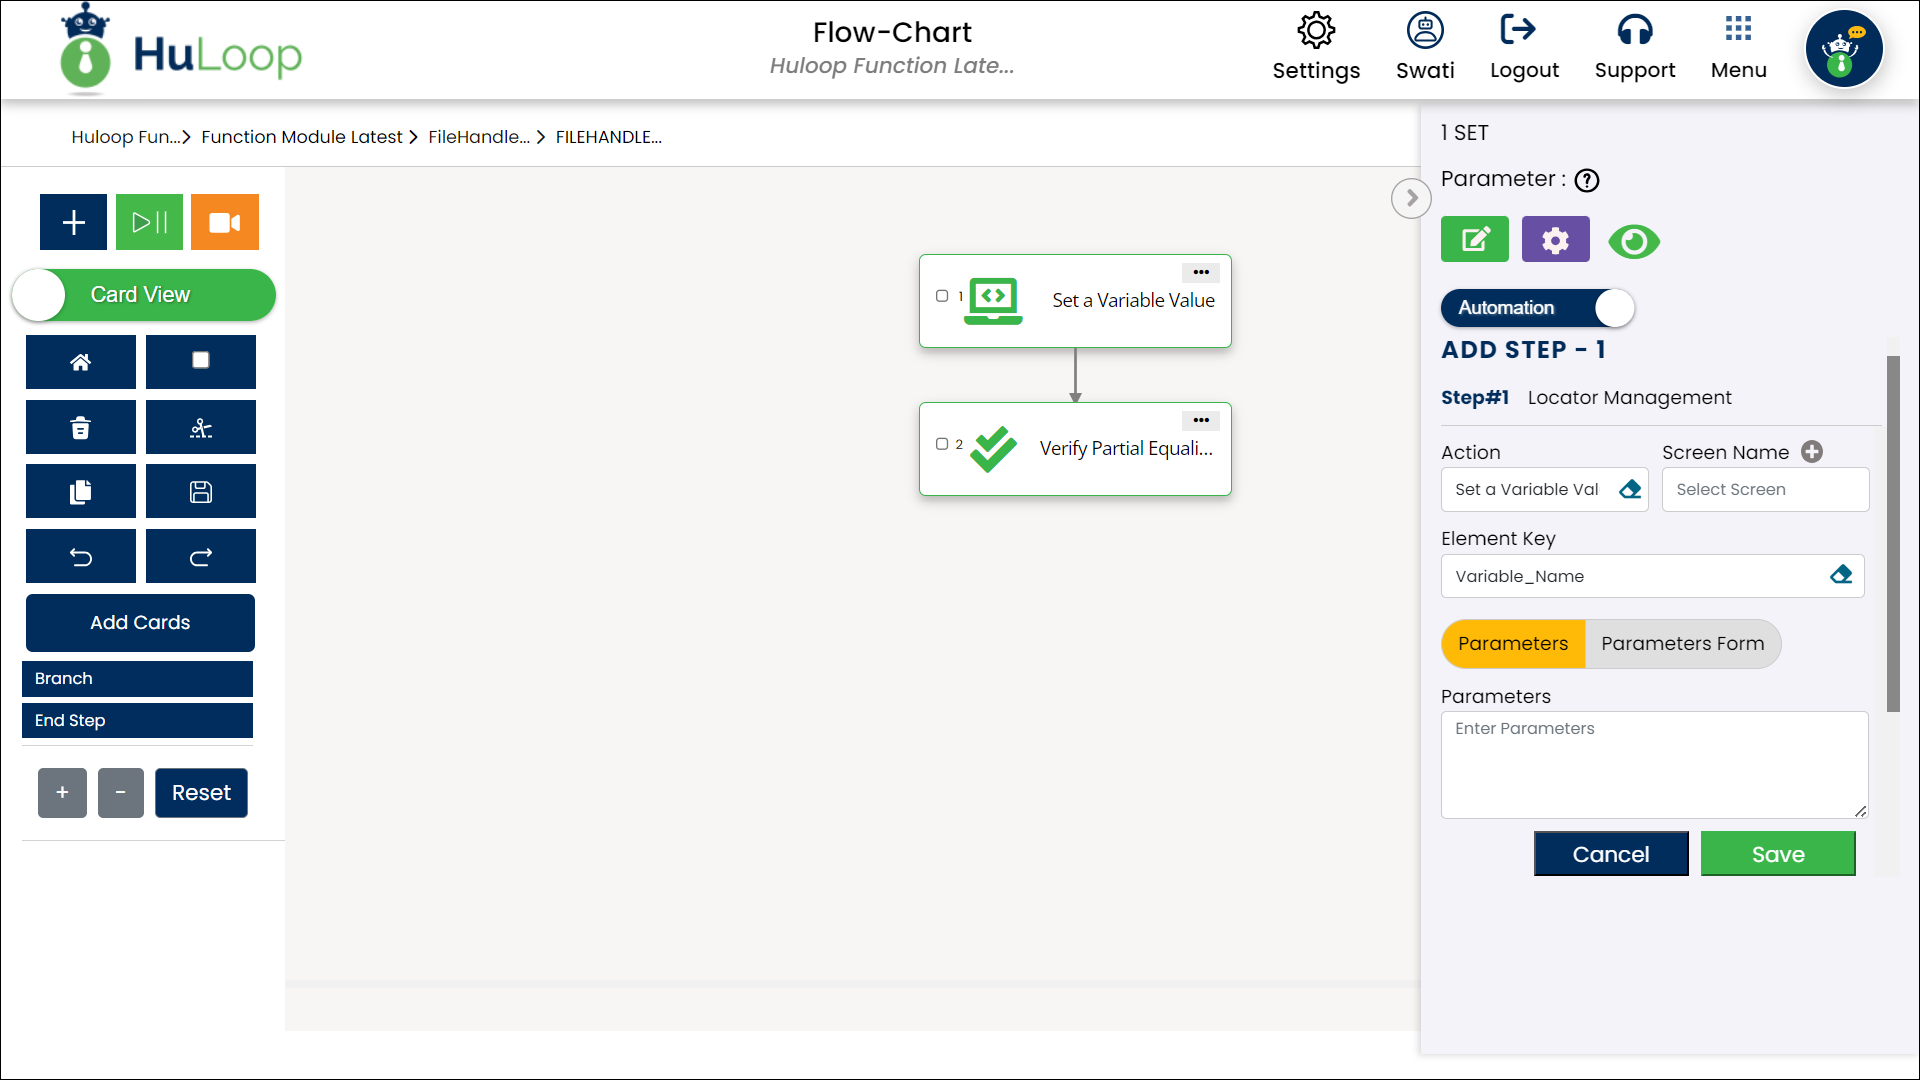Click the floppy disk save icon button
This screenshot has height=1080, width=1920.
(x=201, y=492)
